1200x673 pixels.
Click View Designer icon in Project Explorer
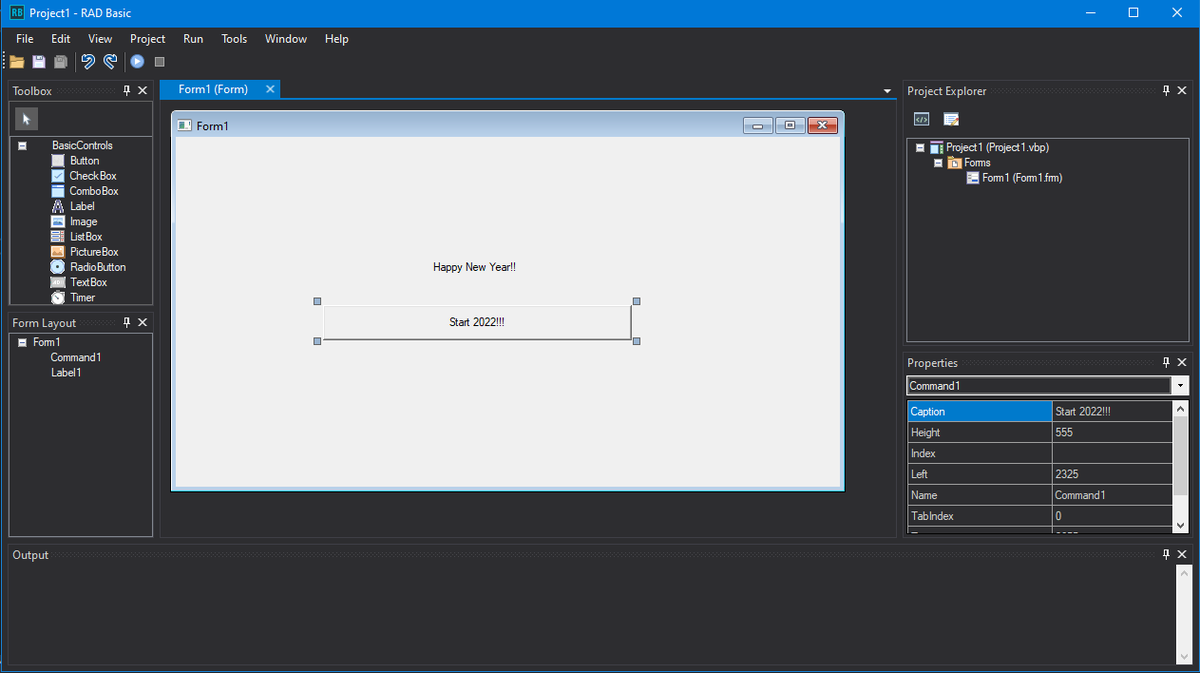951,119
